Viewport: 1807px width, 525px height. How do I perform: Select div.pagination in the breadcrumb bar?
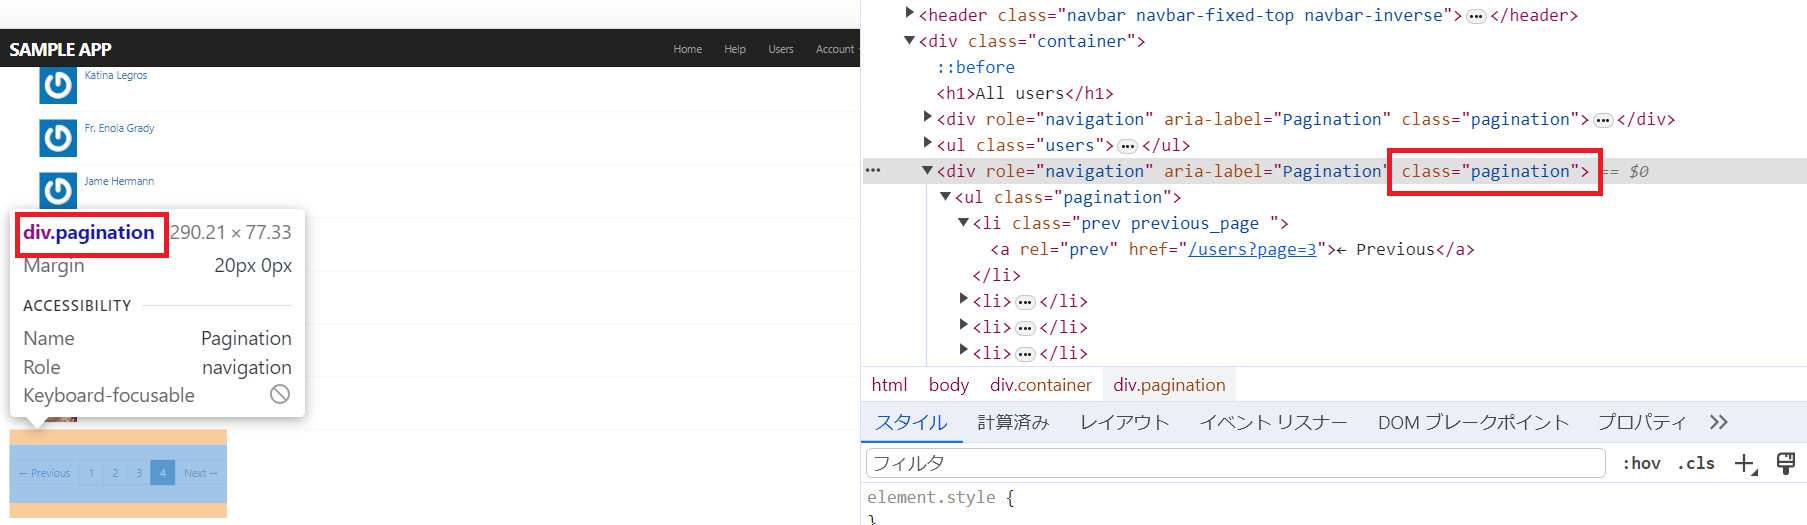pyautogui.click(x=1169, y=385)
